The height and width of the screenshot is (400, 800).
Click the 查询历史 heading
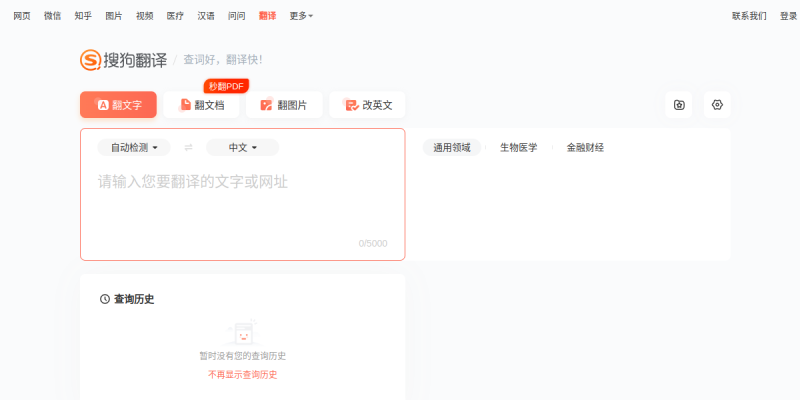(134, 299)
